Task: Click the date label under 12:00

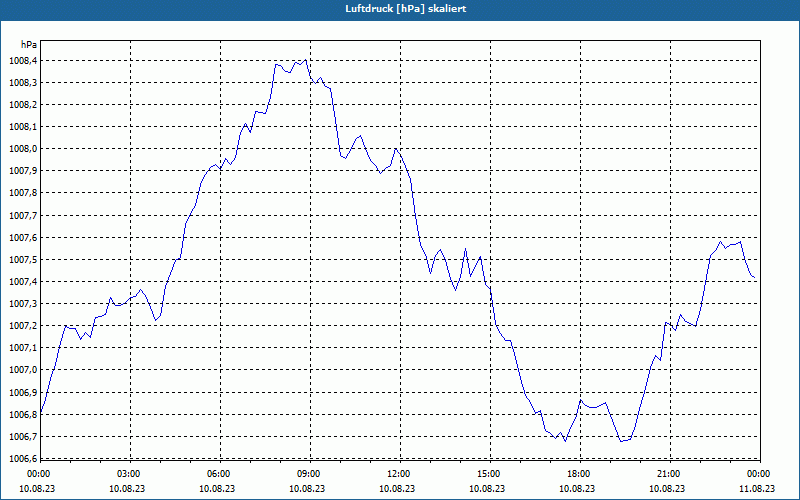Action: (x=399, y=488)
